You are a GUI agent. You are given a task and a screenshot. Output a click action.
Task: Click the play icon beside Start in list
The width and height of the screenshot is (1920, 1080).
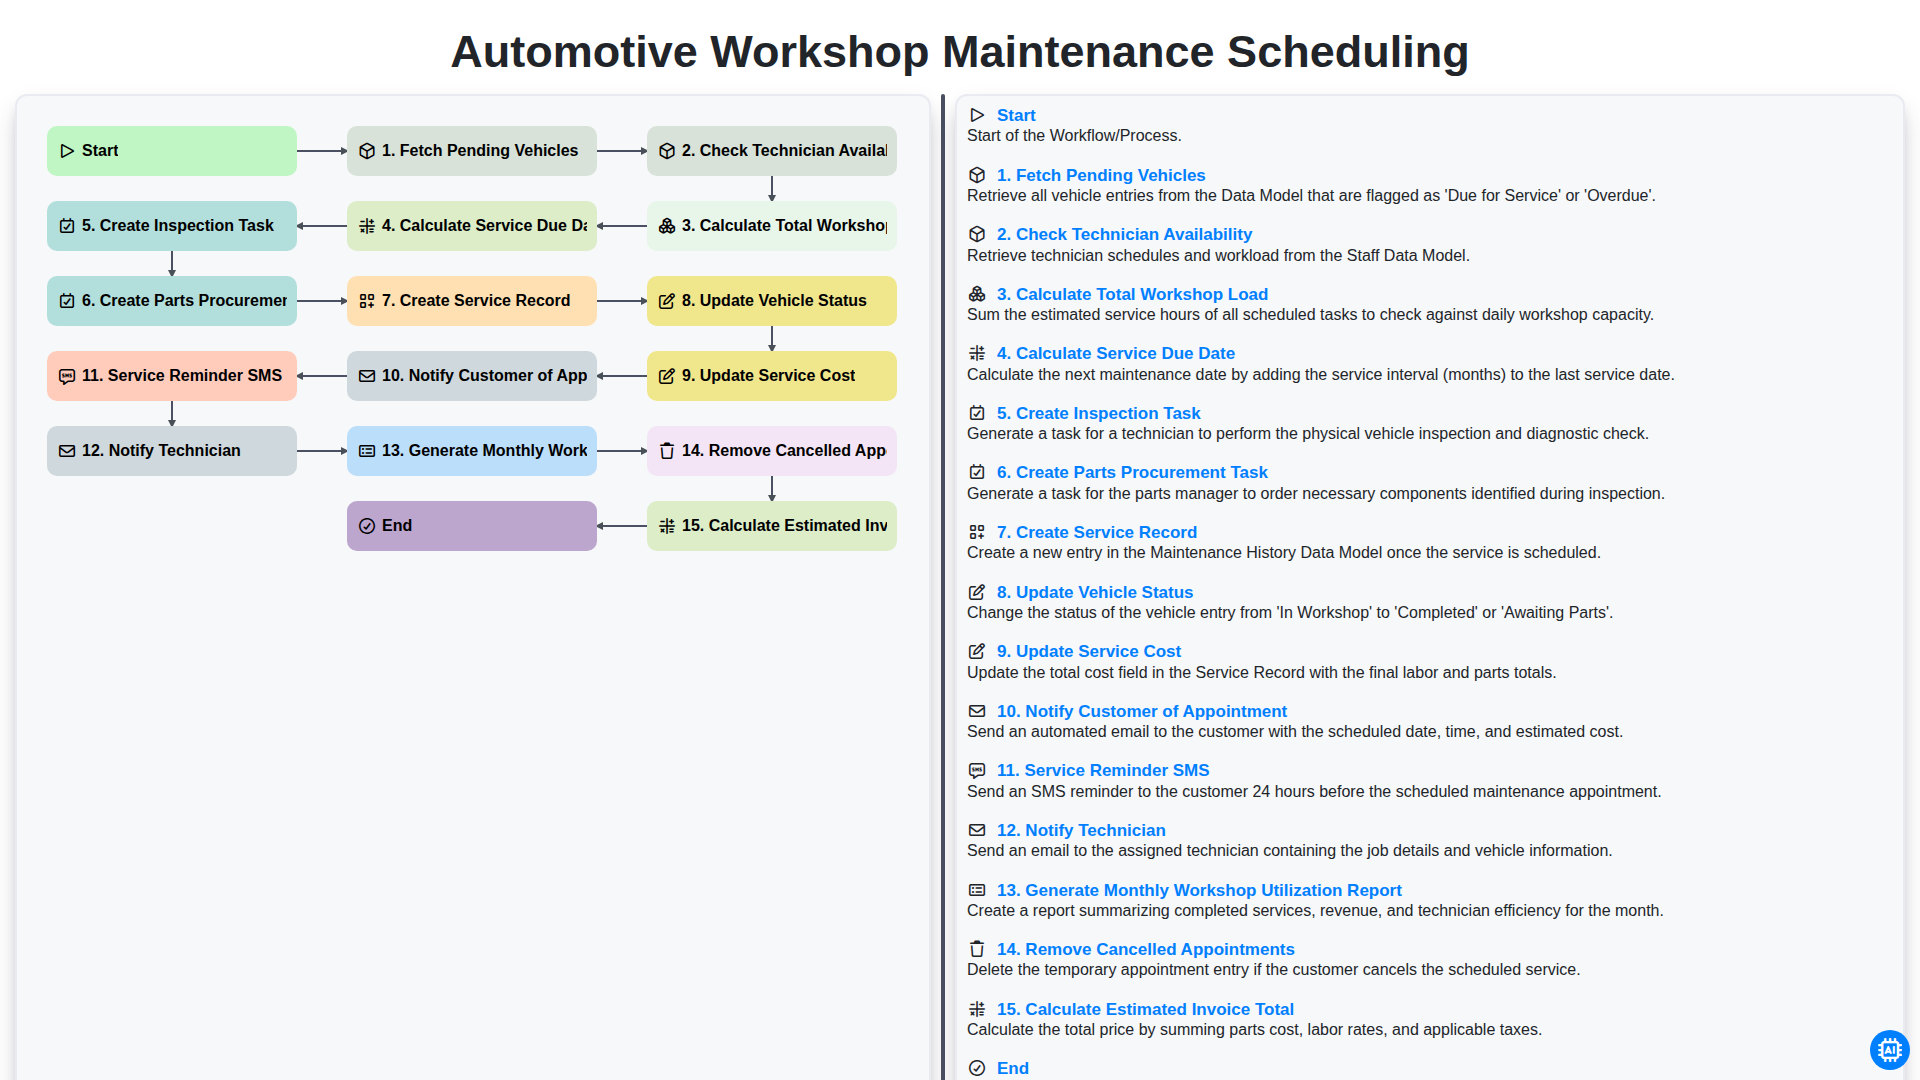(977, 115)
